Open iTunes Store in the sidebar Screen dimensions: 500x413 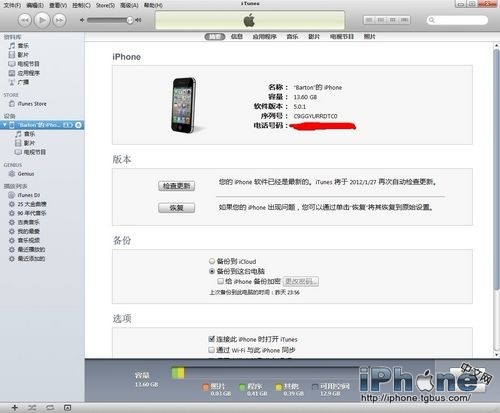(32, 104)
